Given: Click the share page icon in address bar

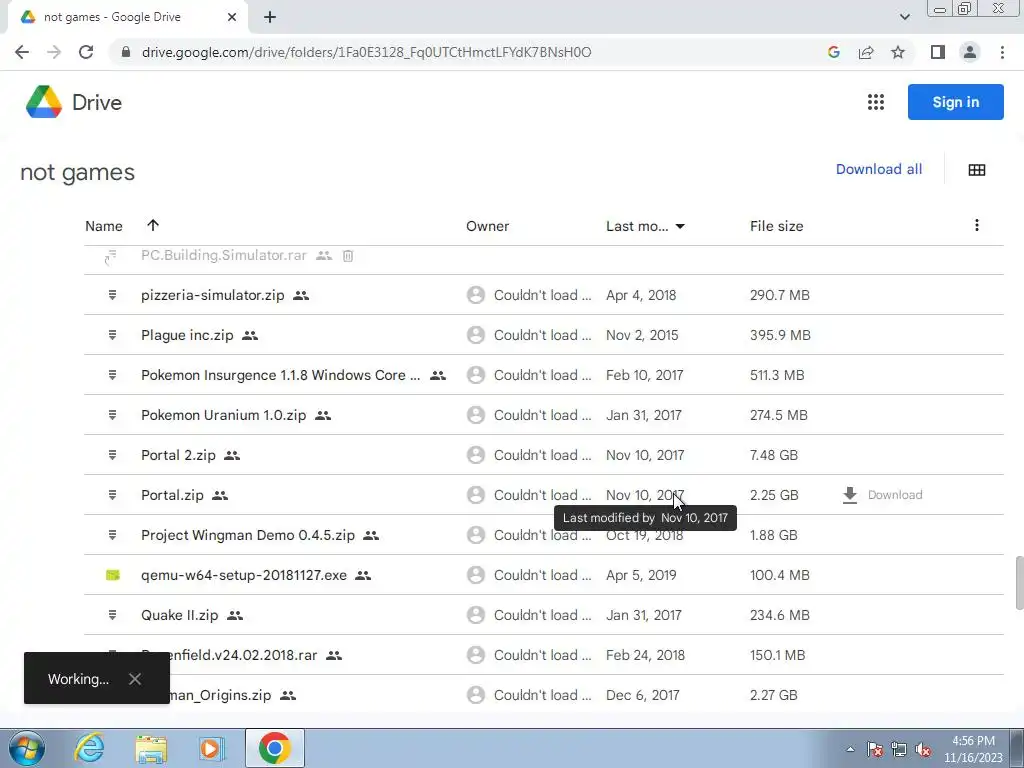Looking at the screenshot, I should point(866,52).
